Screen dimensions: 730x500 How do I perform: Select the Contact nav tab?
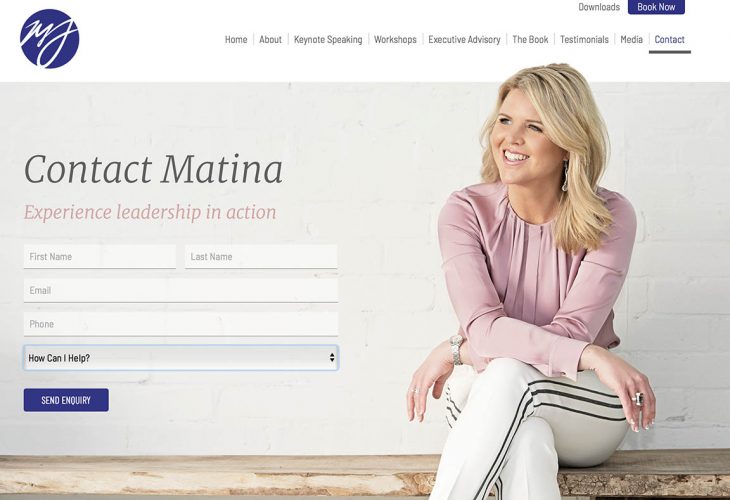pyautogui.click(x=669, y=40)
